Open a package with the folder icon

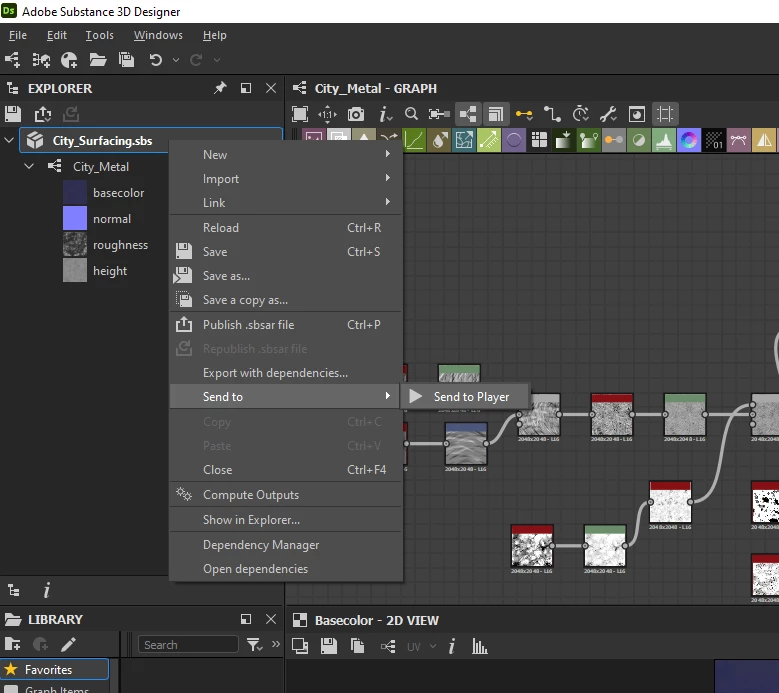98,60
